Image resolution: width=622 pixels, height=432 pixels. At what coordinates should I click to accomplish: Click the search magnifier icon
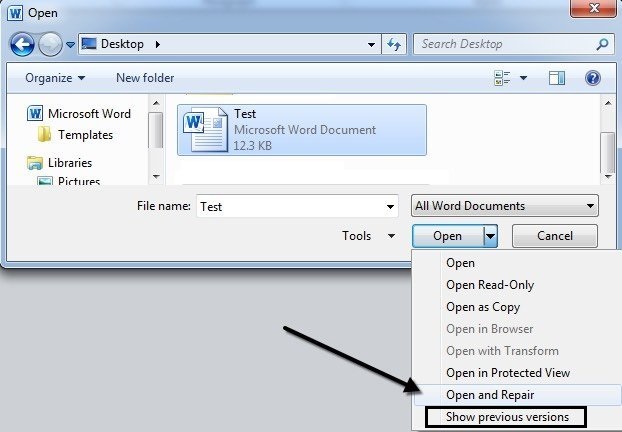tap(602, 44)
